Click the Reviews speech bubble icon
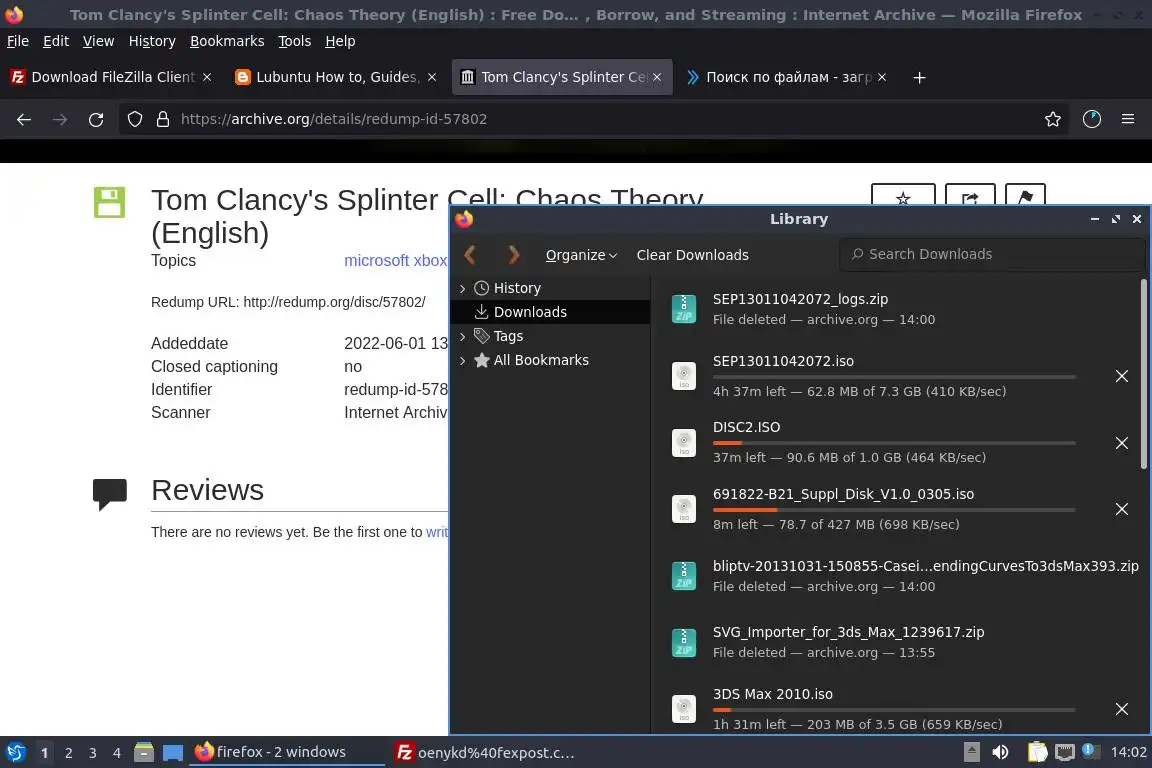Screen dimensions: 1152x768 click(x=109, y=493)
